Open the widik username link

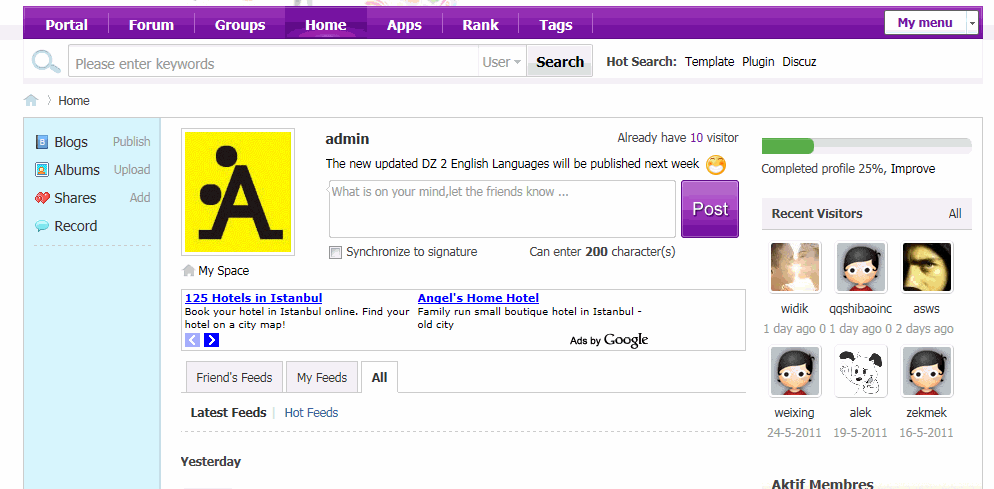[x=795, y=309]
